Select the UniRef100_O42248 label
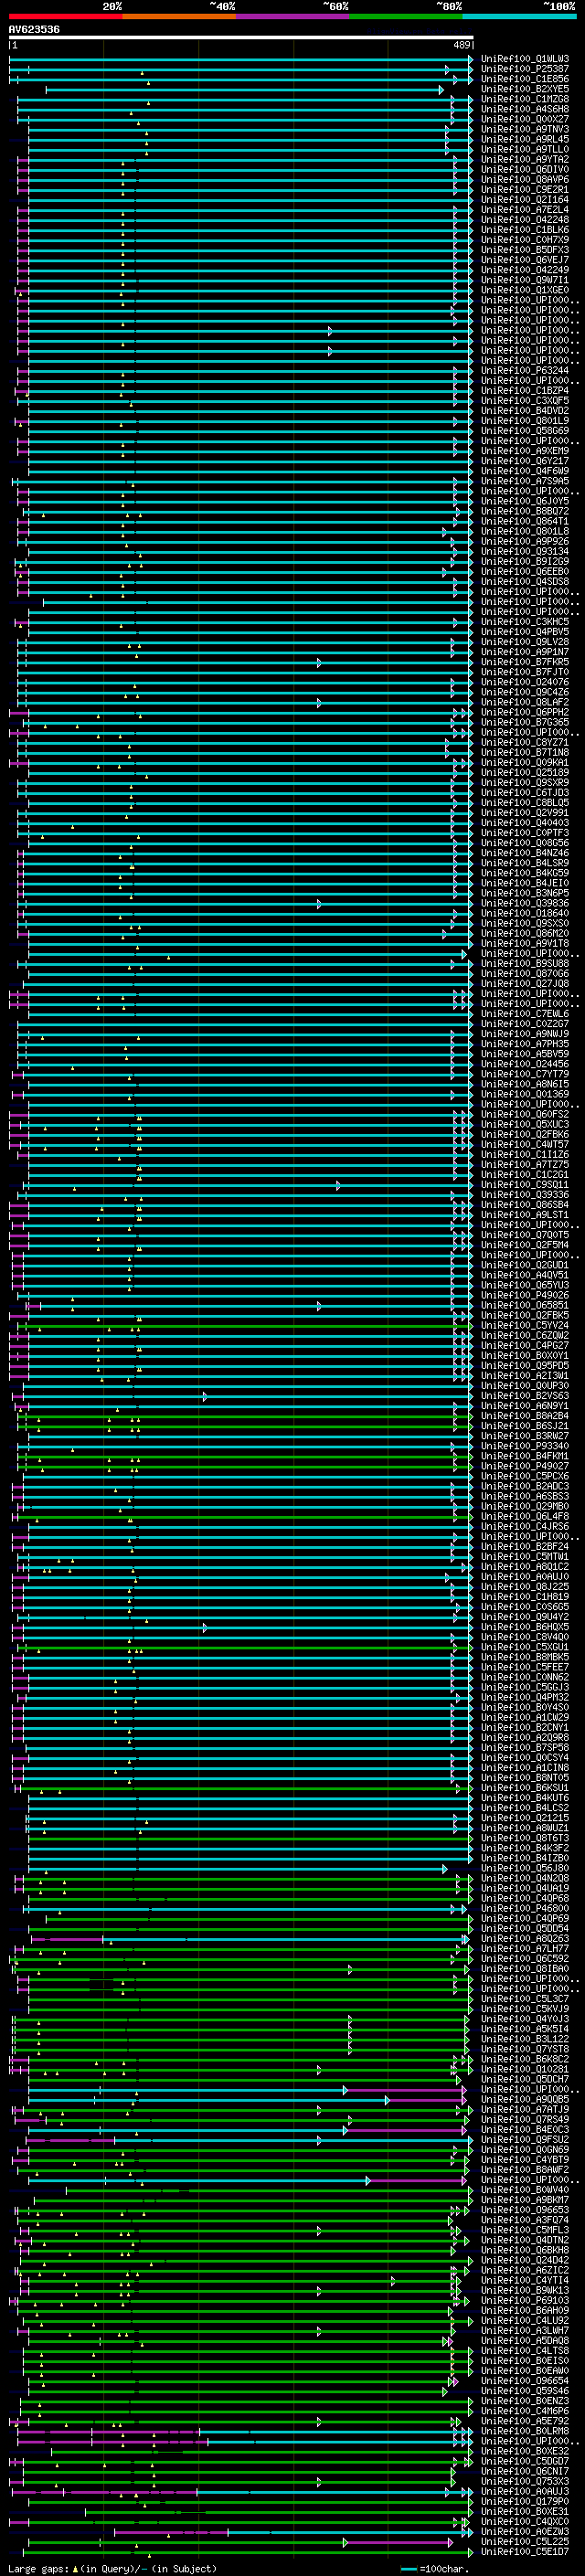585x2576 pixels. [525, 220]
